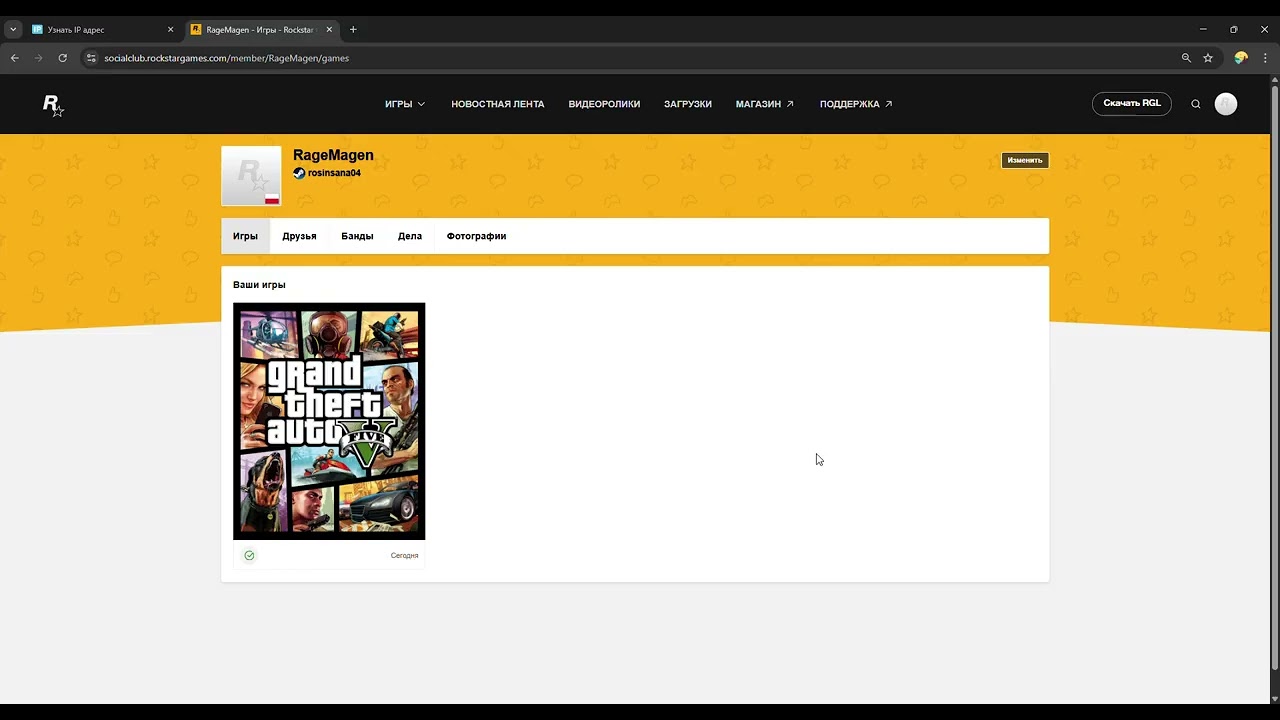Switch to the Друзья profile tab

(299, 236)
